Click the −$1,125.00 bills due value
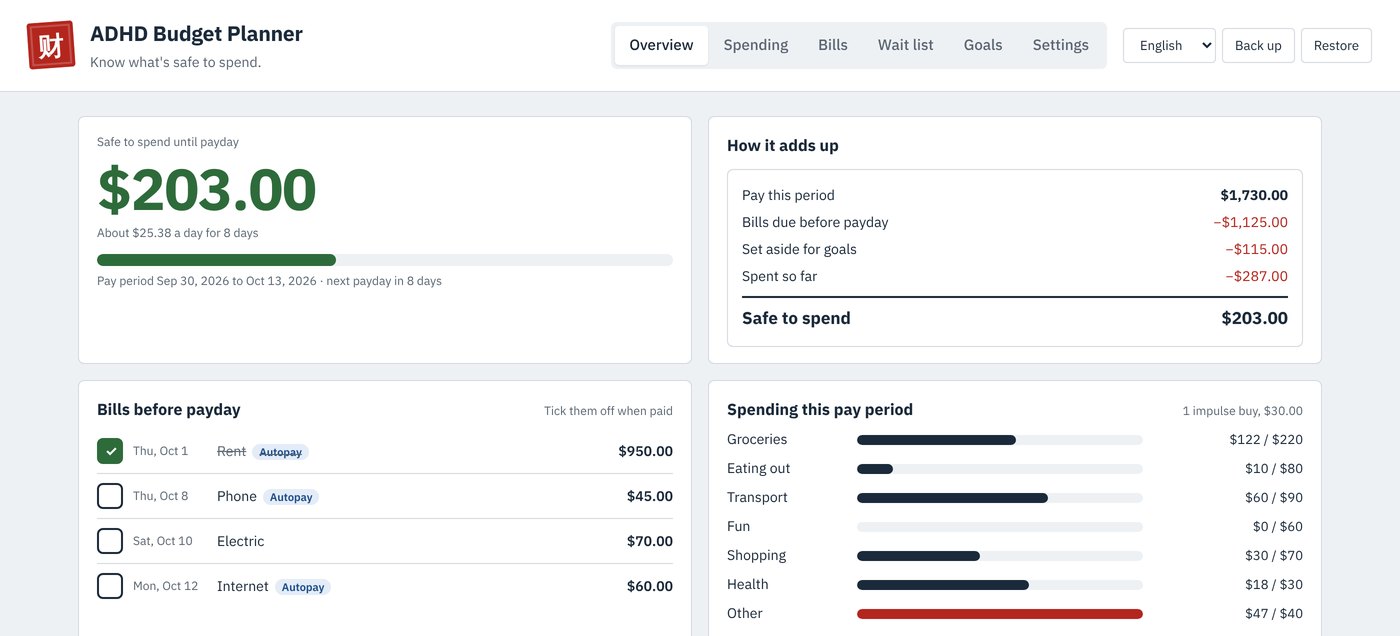 1250,222
